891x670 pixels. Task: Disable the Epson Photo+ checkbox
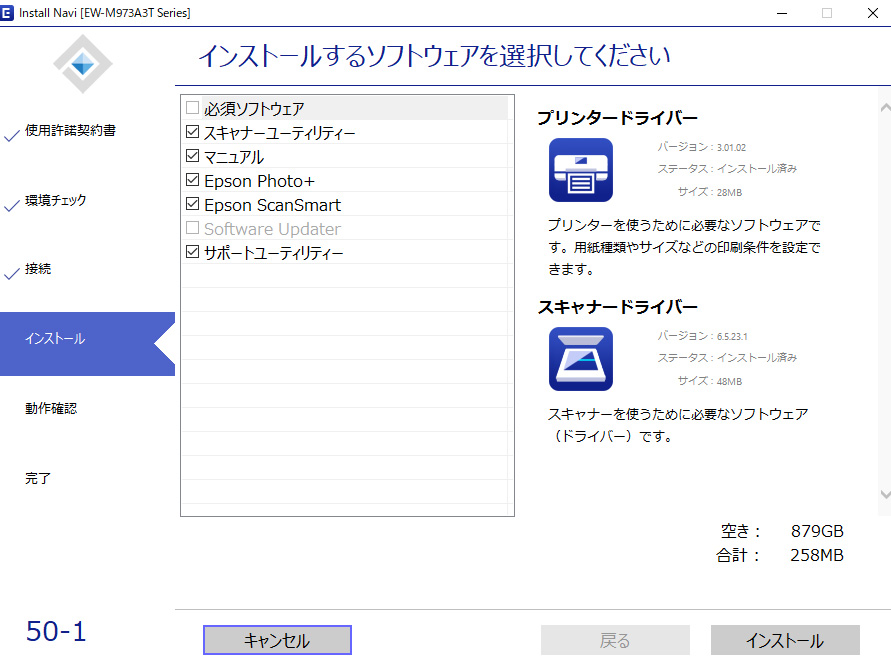pos(193,180)
